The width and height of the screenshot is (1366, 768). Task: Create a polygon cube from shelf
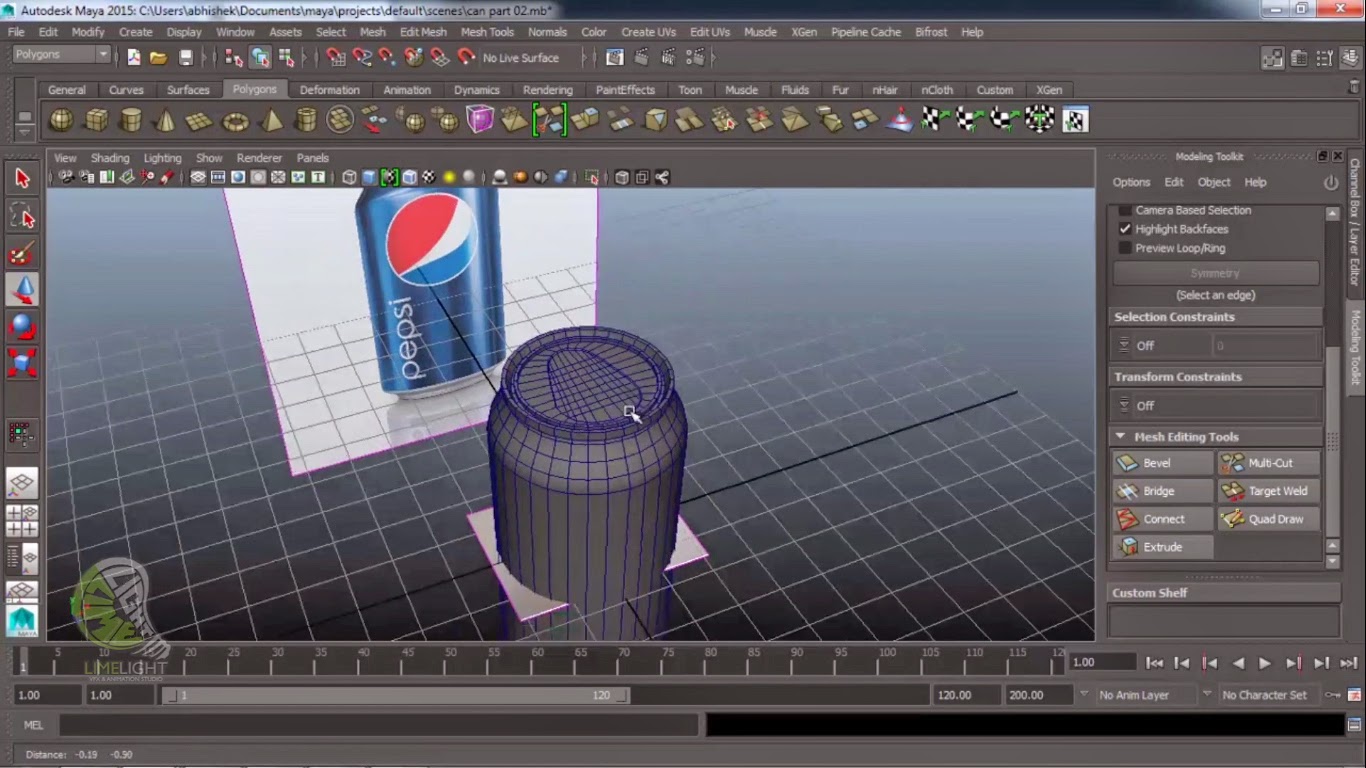[96, 120]
